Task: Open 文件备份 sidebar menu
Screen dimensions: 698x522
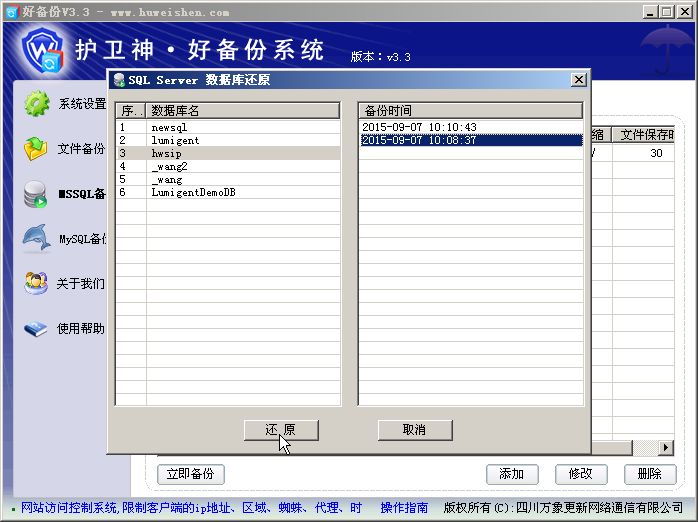Action: point(81,149)
